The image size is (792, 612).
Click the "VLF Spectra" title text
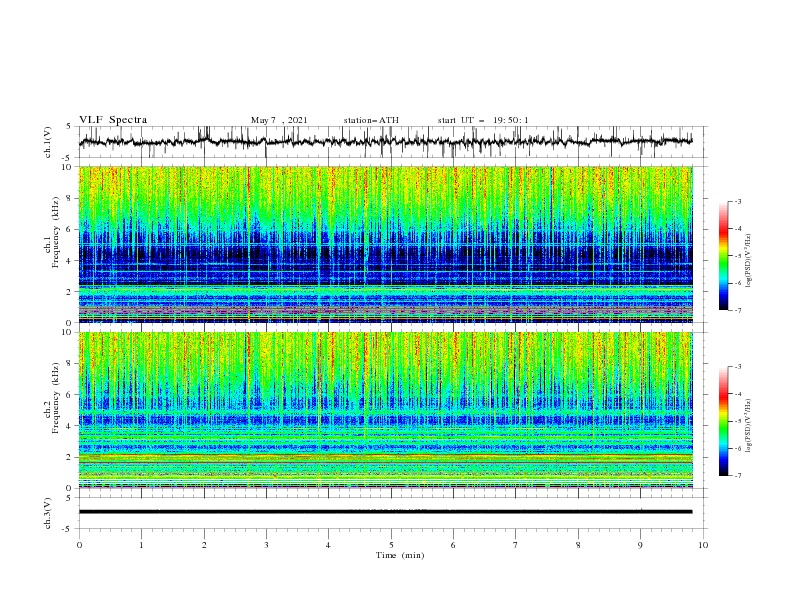point(113,120)
